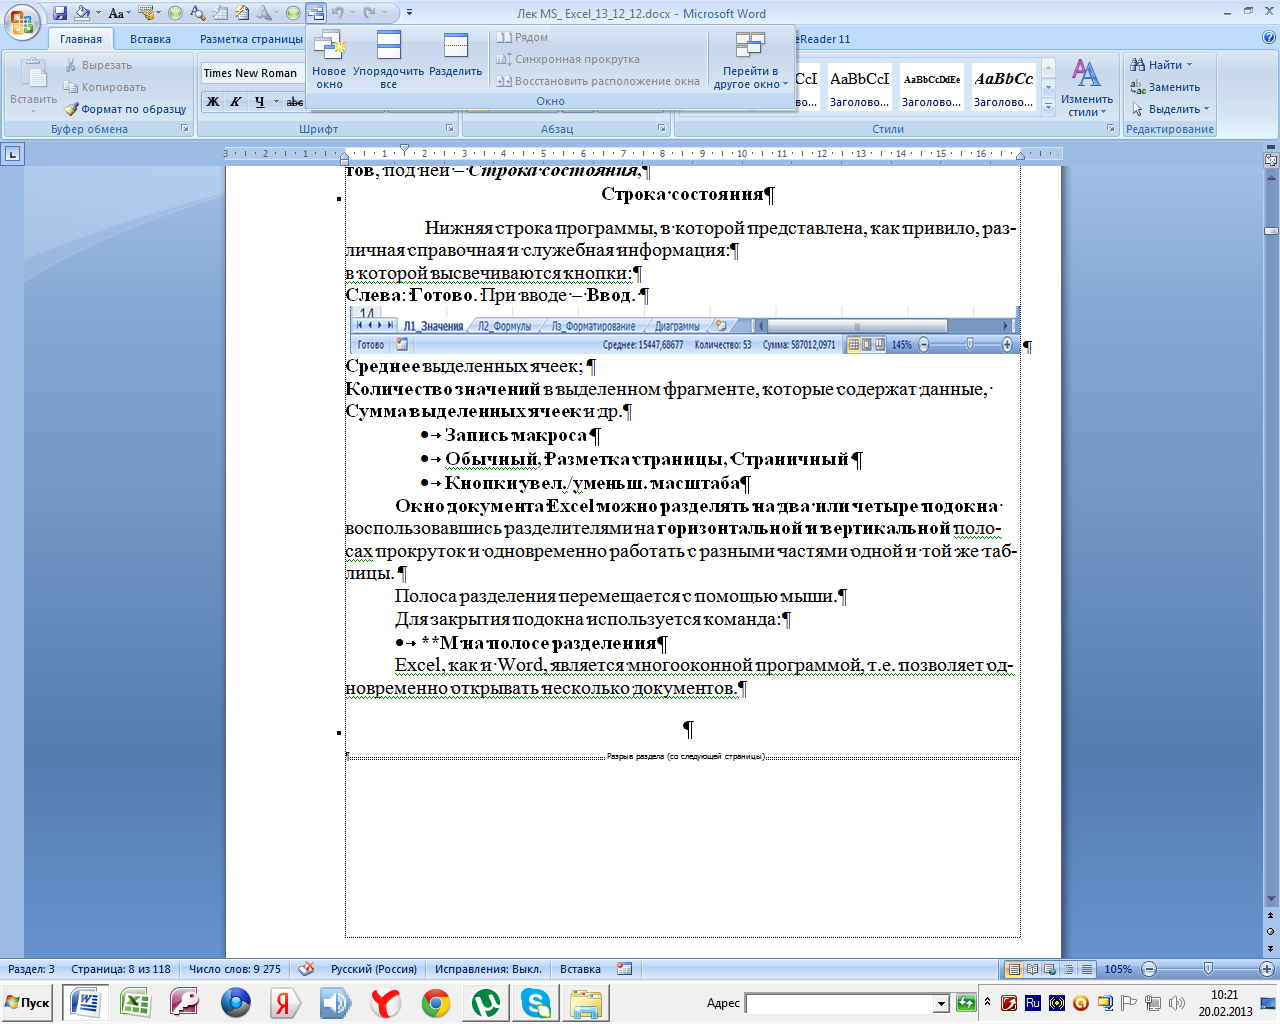Expand the styles gallery More arrow

1048,106
